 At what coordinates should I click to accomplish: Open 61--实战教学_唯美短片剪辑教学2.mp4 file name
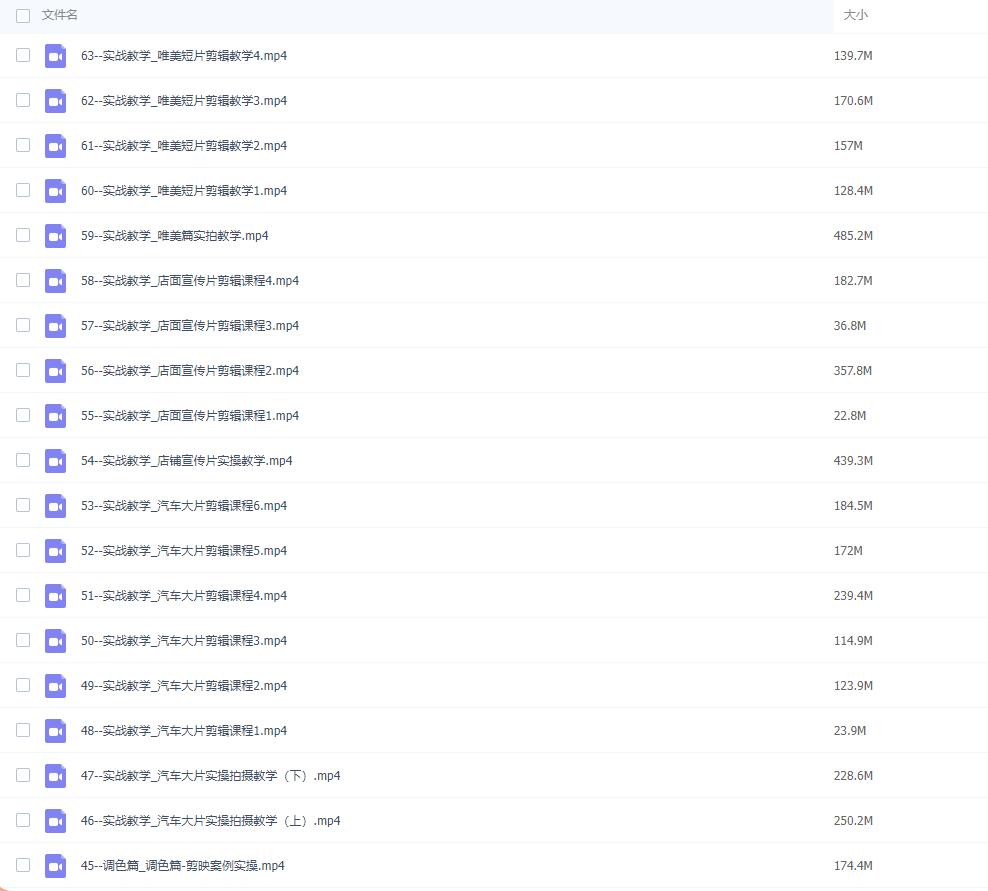(184, 146)
